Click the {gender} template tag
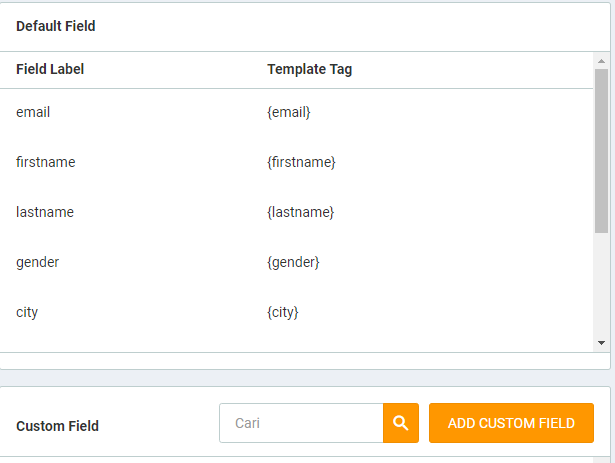The width and height of the screenshot is (615, 463). coord(293,262)
